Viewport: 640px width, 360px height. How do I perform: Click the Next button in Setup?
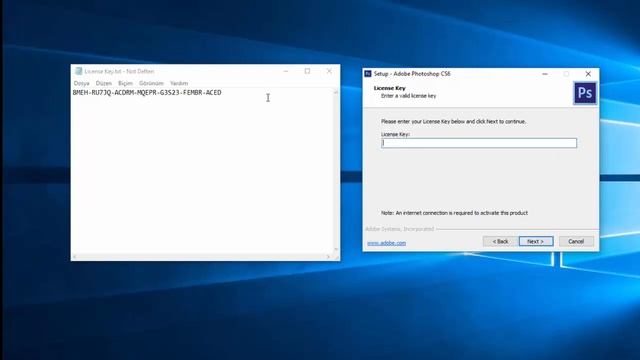(536, 241)
